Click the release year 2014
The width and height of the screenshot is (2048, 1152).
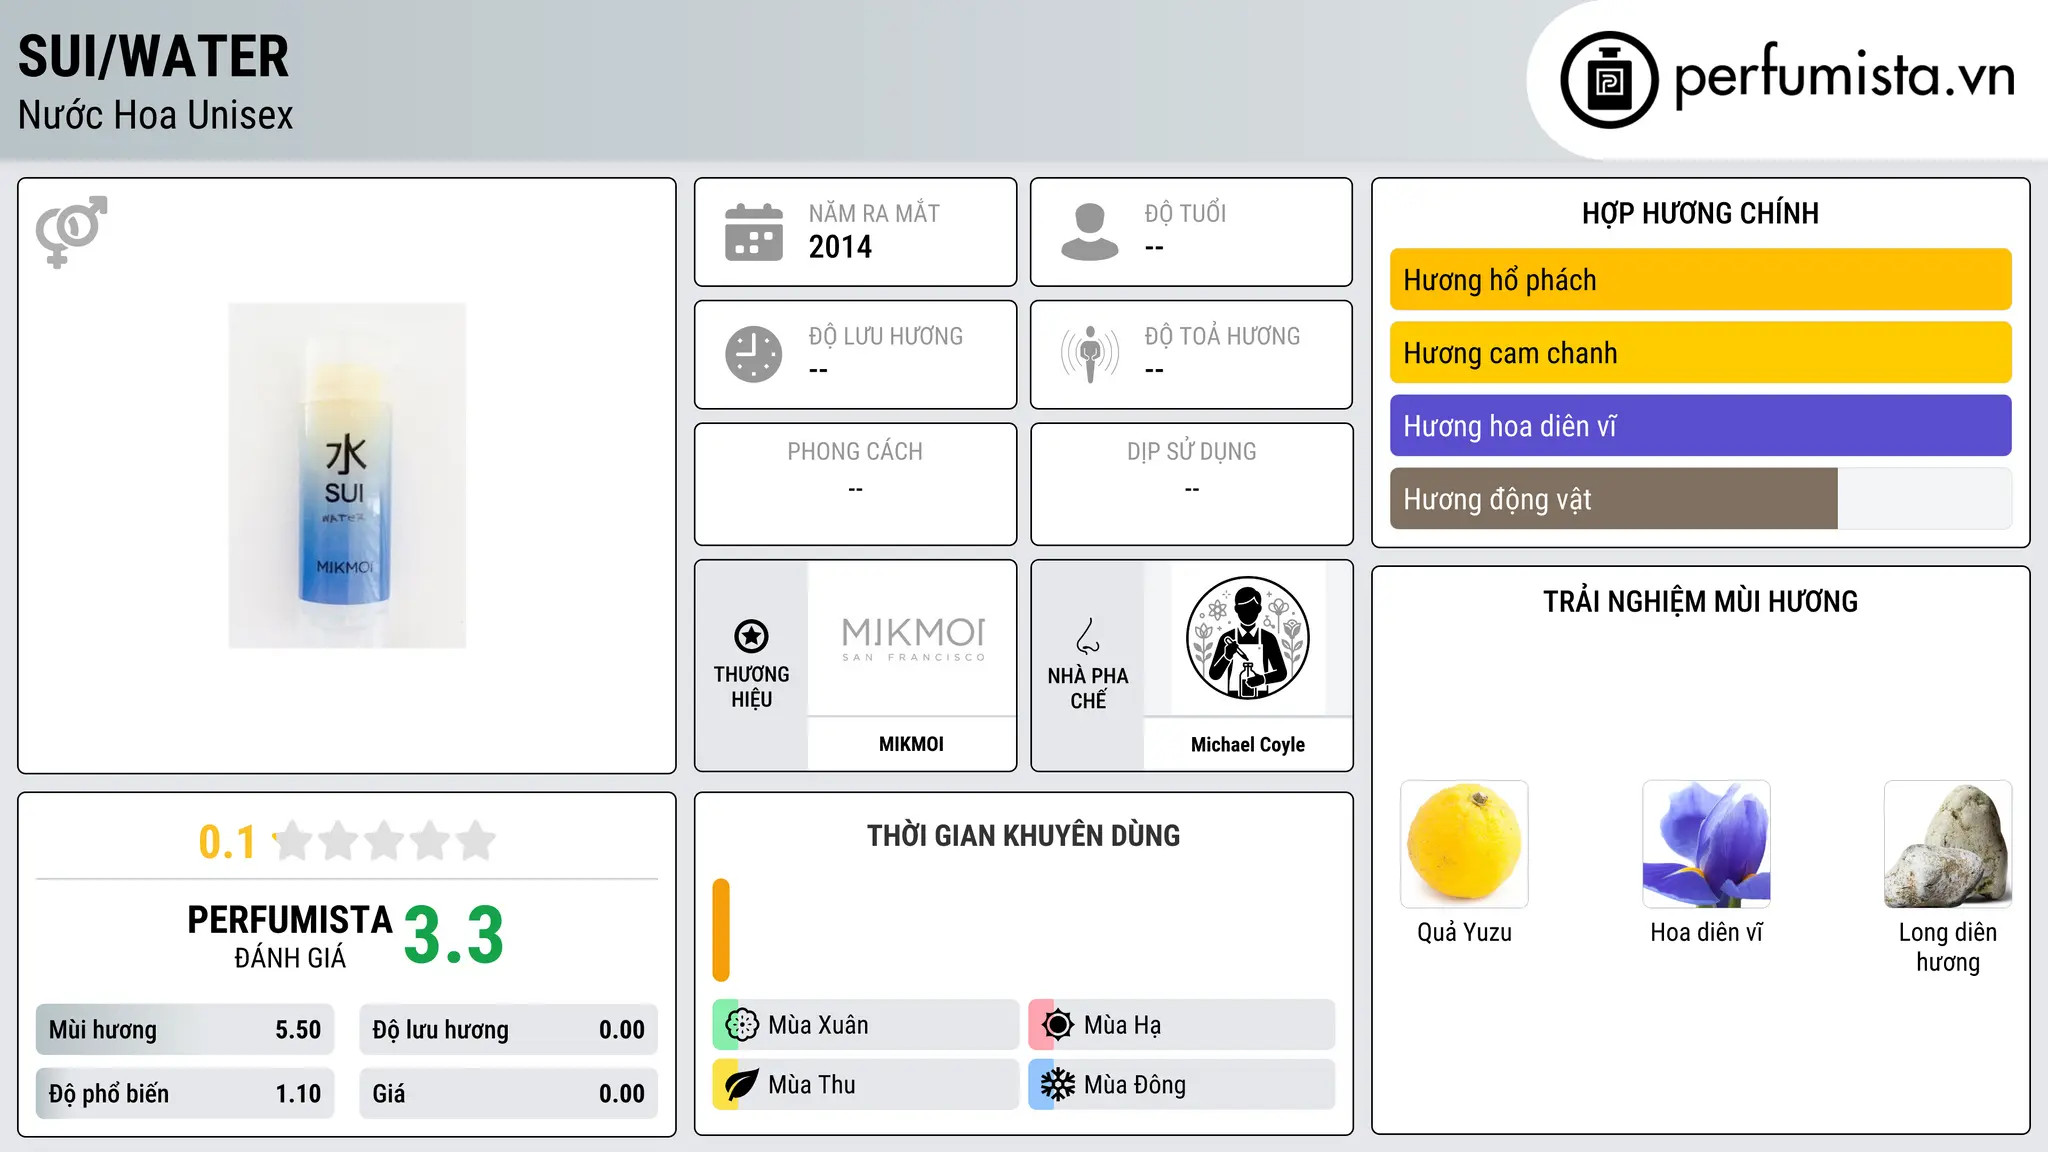point(840,247)
